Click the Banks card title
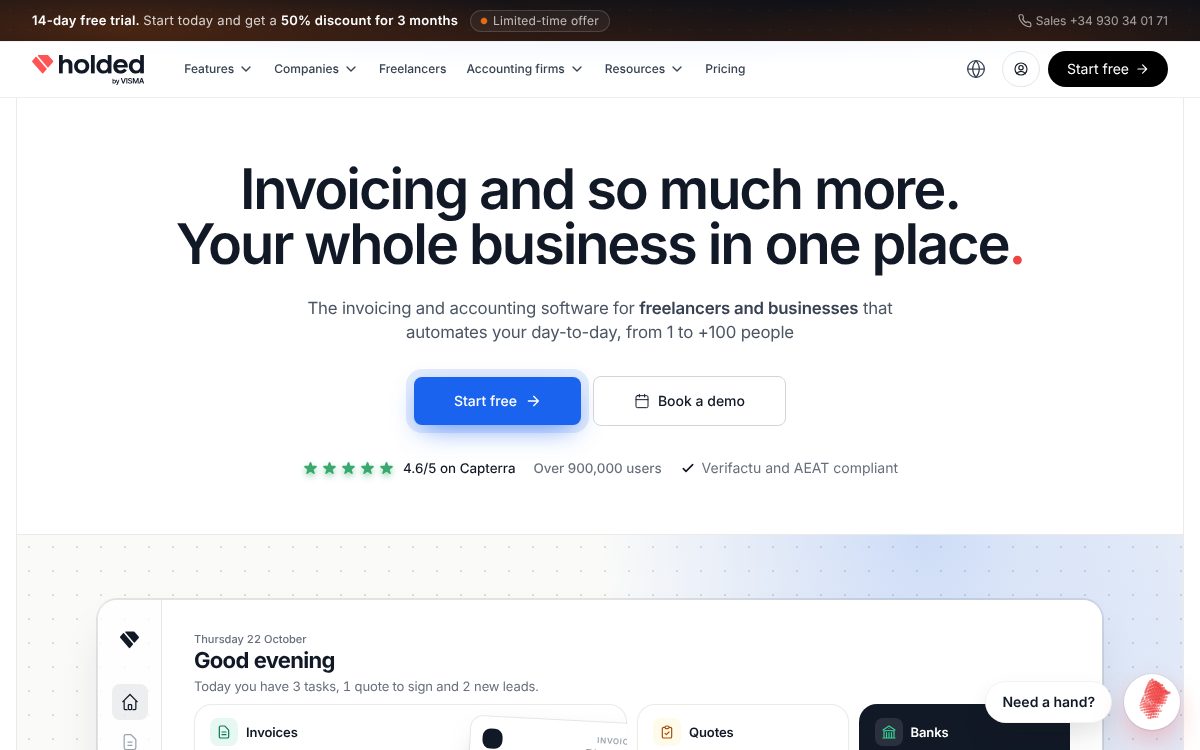Screen dimensions: 1200x750 tap(929, 732)
